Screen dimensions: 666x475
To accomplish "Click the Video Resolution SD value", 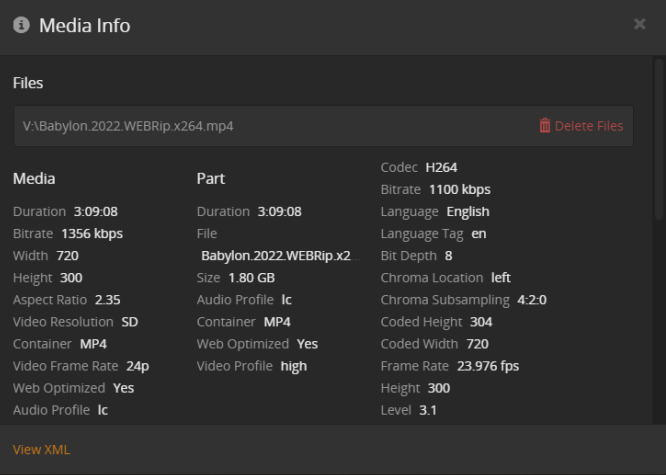I will point(130,322).
